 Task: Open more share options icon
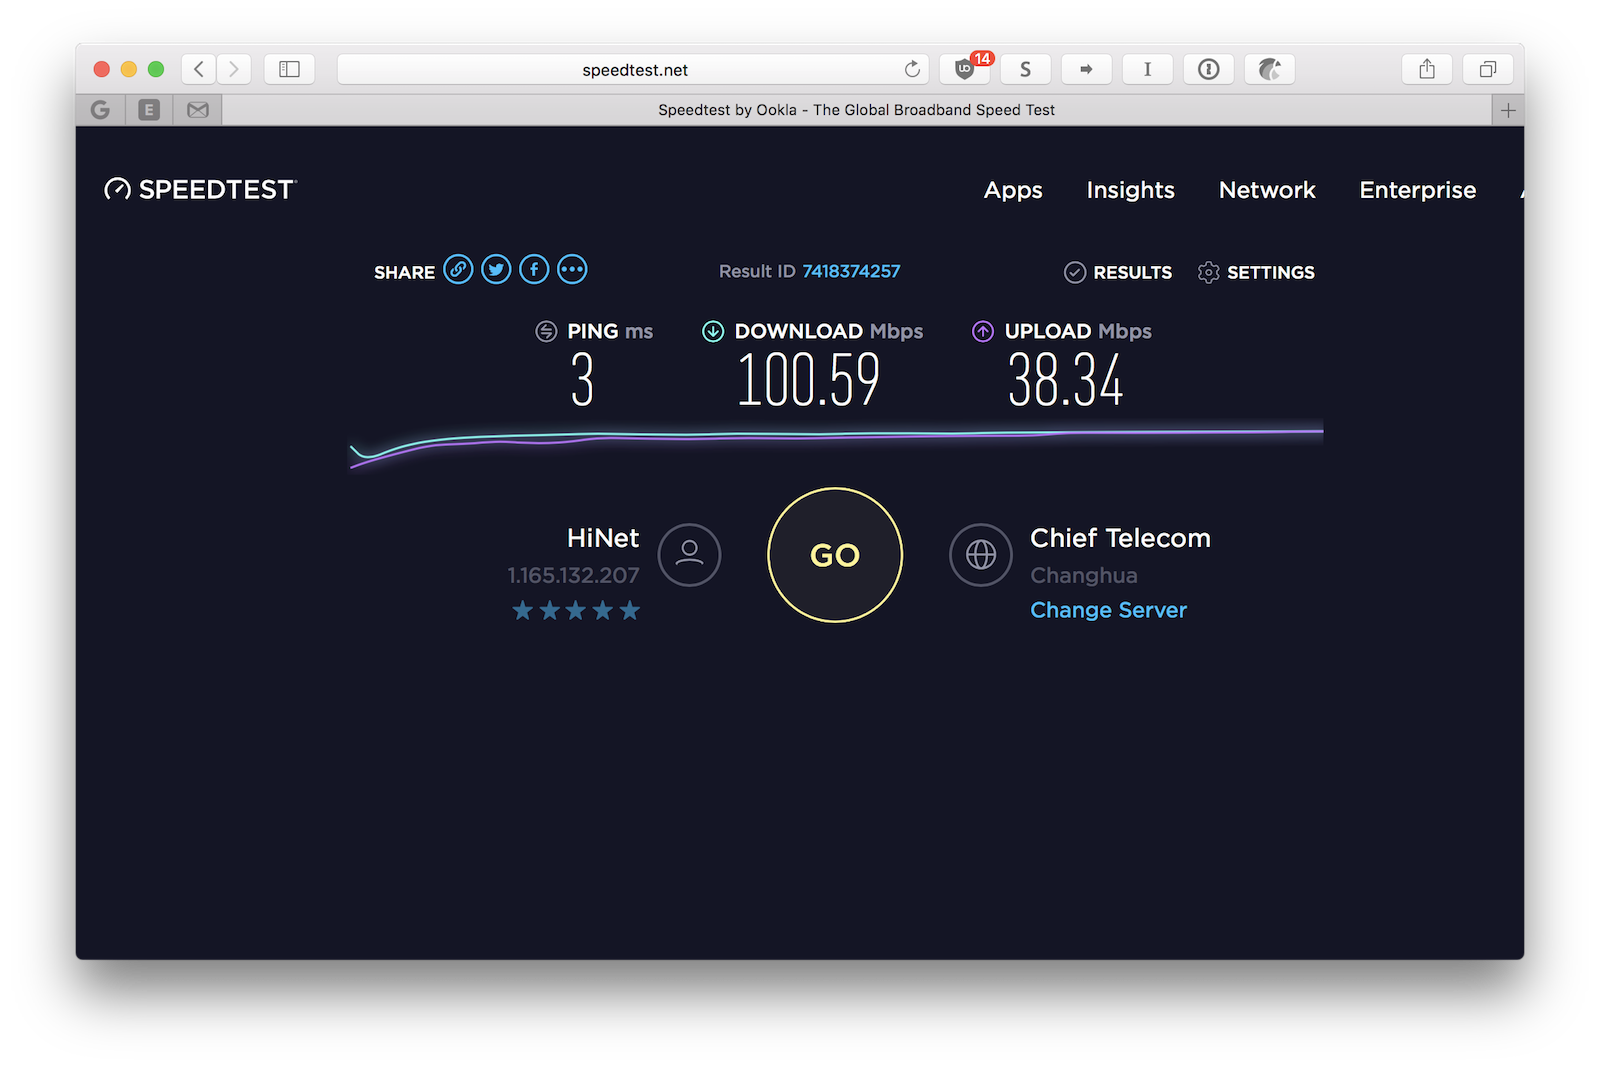click(x=572, y=270)
